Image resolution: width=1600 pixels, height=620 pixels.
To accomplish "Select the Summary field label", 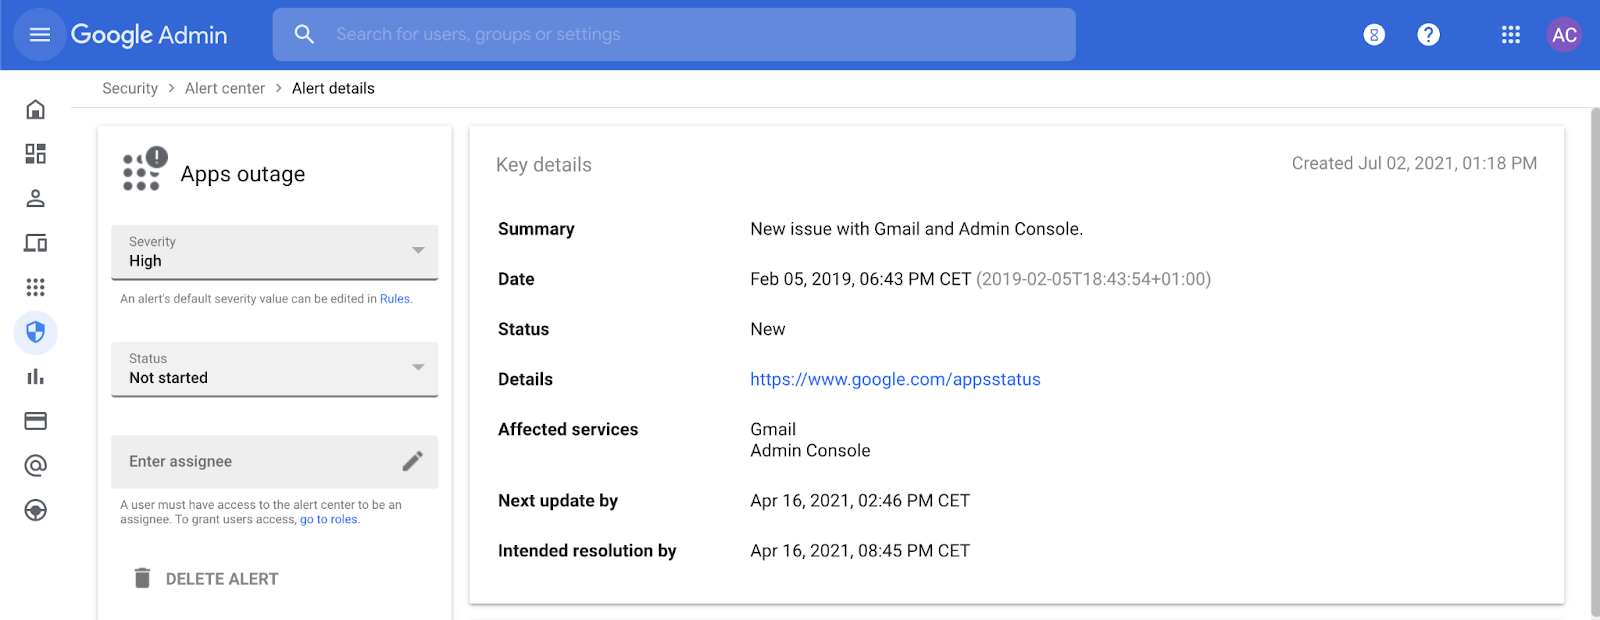I will 536,229.
